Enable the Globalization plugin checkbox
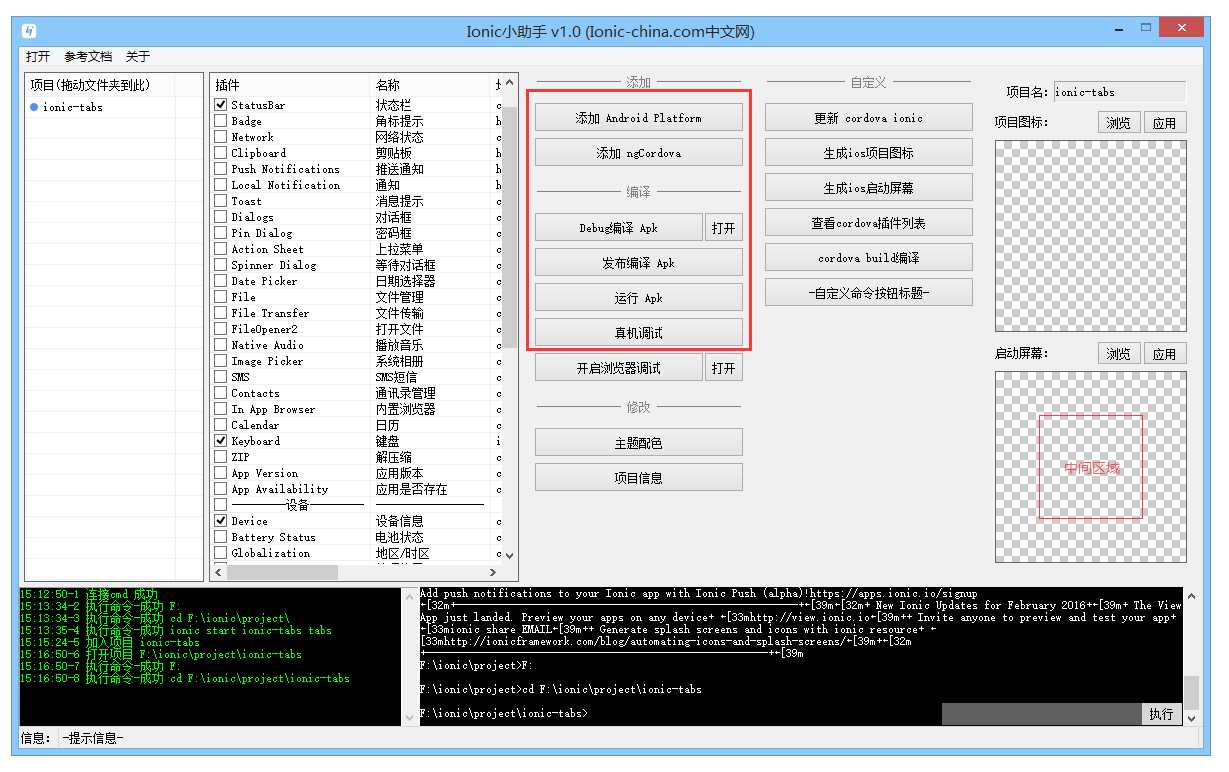This screenshot has width=1229, height=772. tap(221, 553)
